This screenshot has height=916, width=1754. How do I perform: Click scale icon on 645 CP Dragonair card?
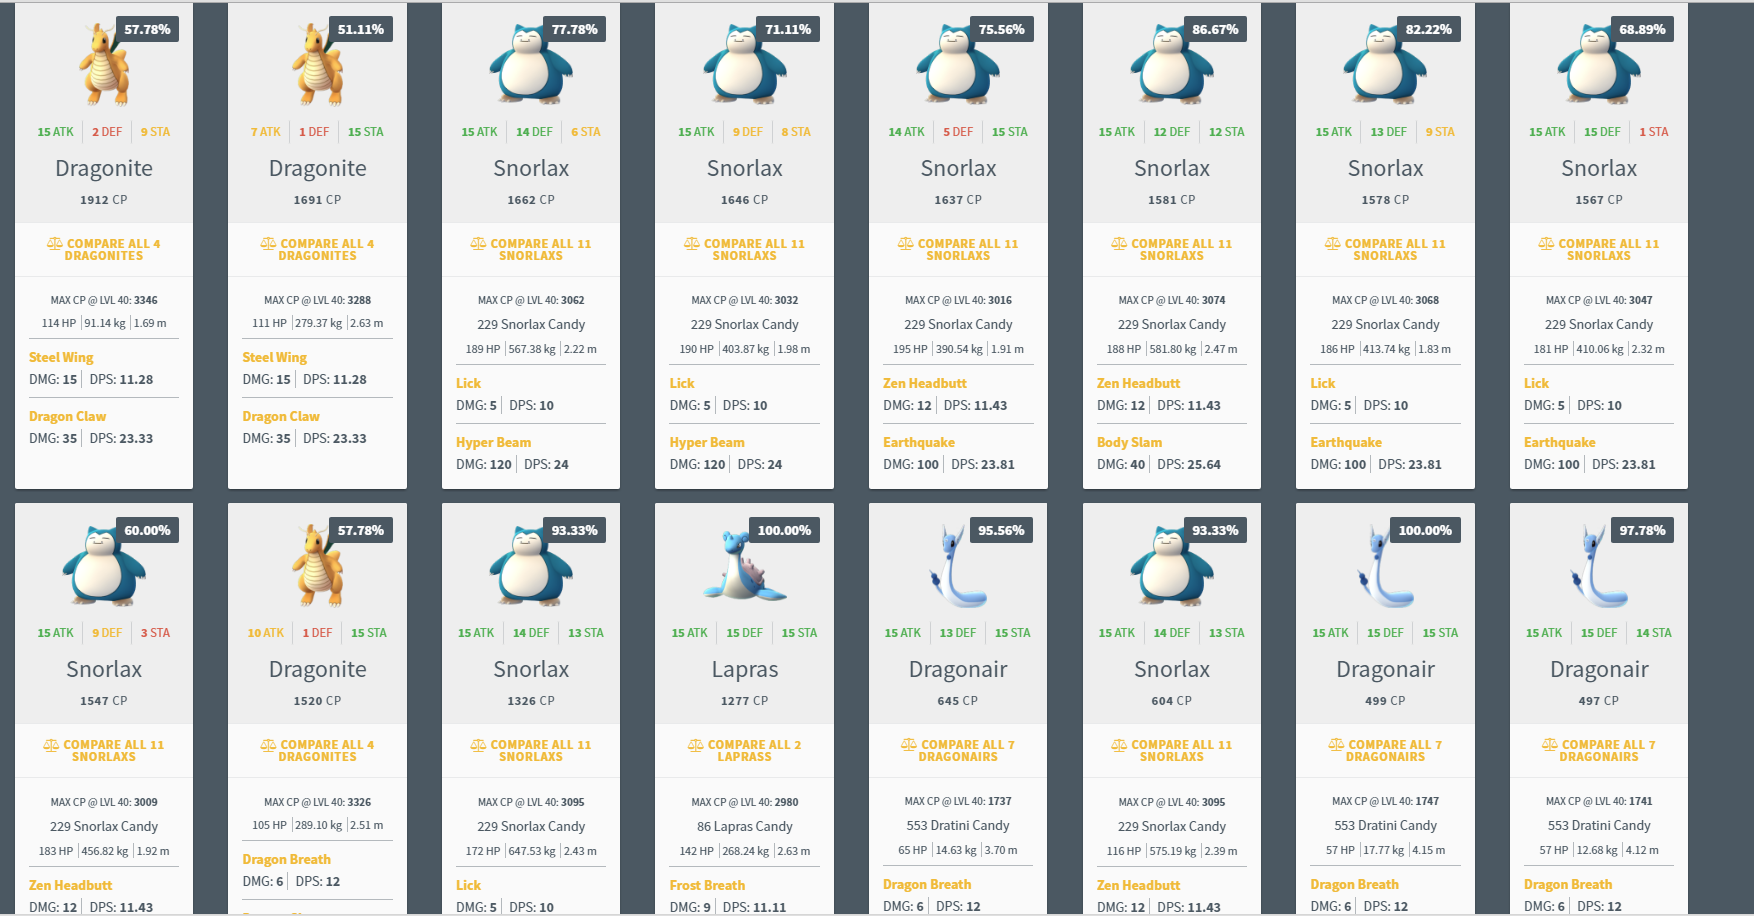click(909, 745)
